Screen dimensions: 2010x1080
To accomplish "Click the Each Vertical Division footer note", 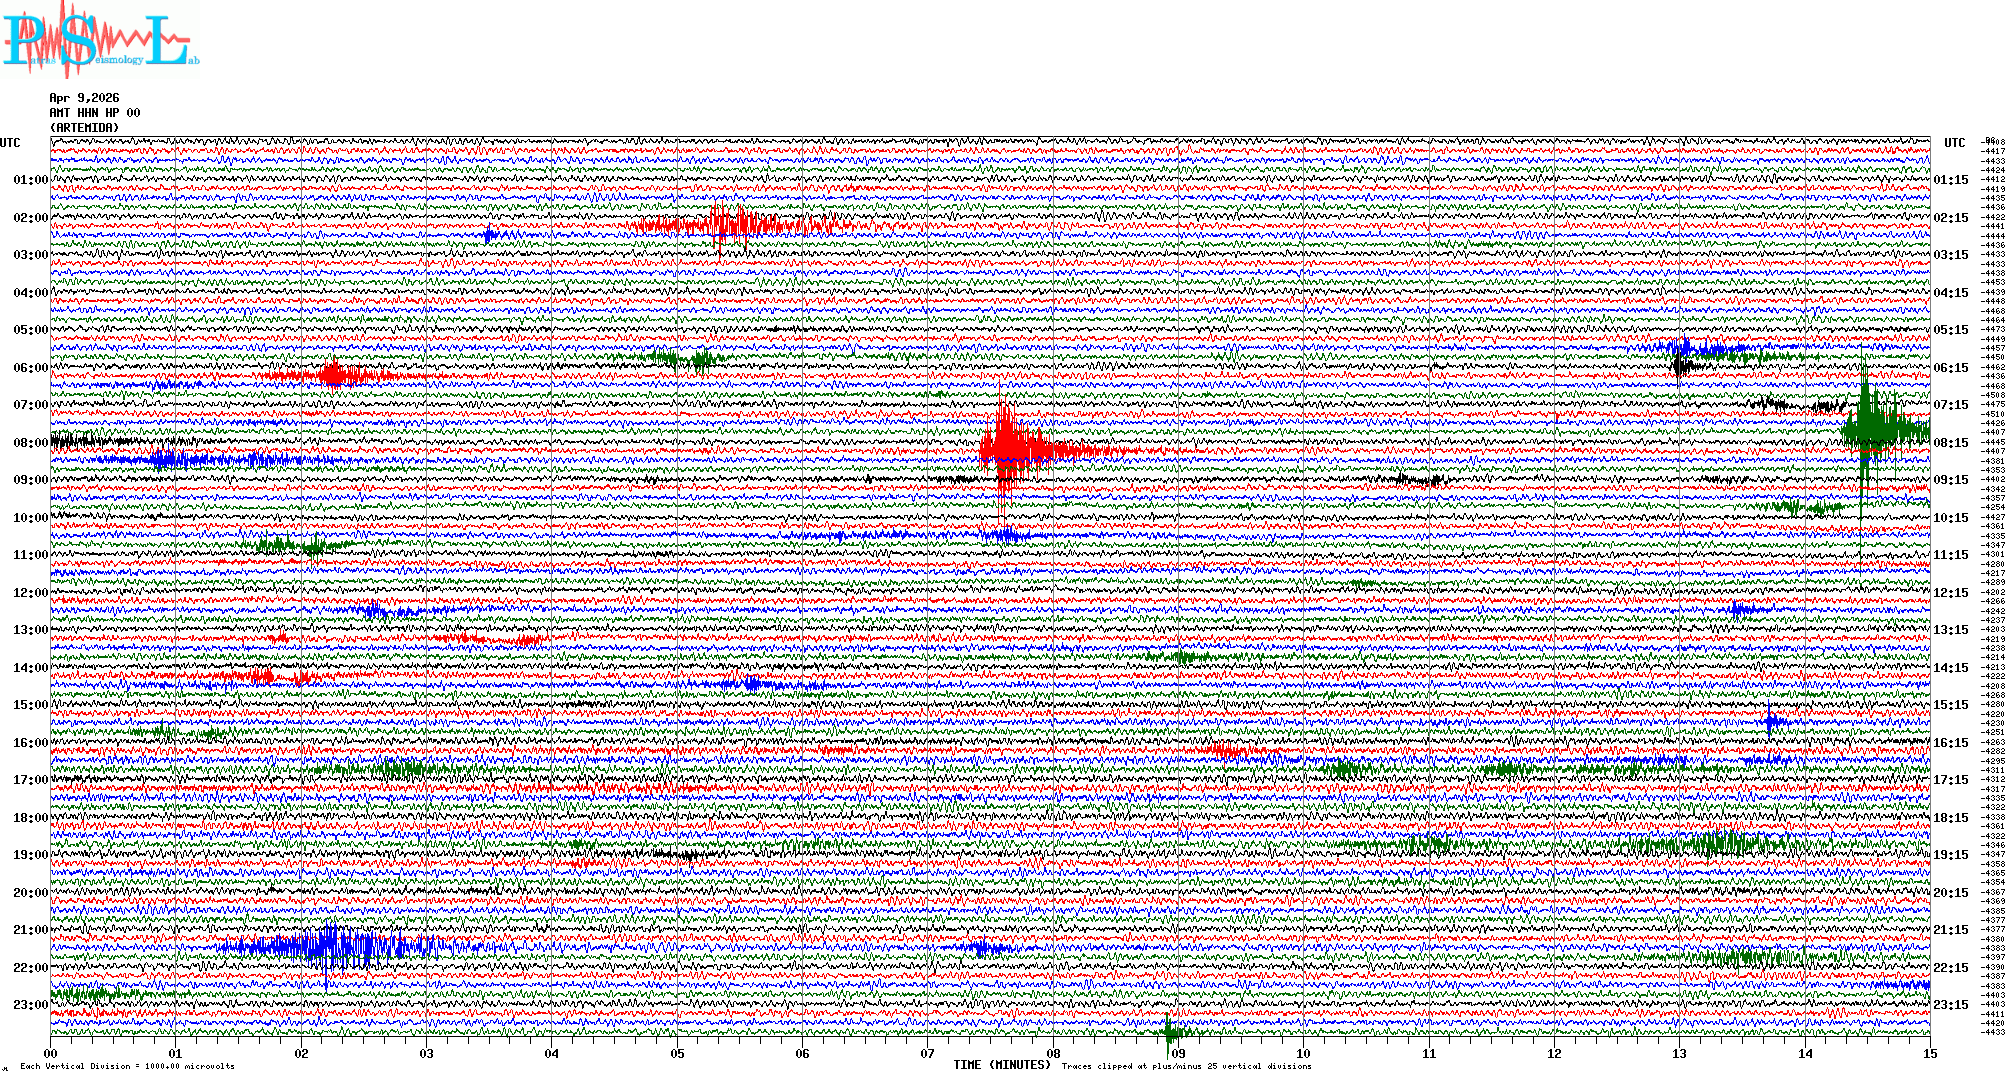I will pyautogui.click(x=127, y=1066).
